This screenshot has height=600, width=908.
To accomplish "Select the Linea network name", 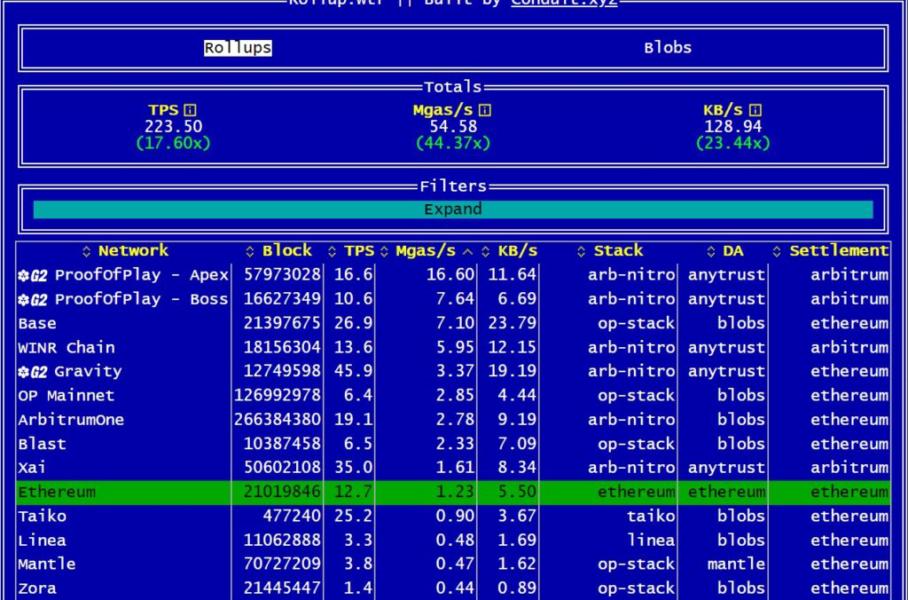I will 42,540.
